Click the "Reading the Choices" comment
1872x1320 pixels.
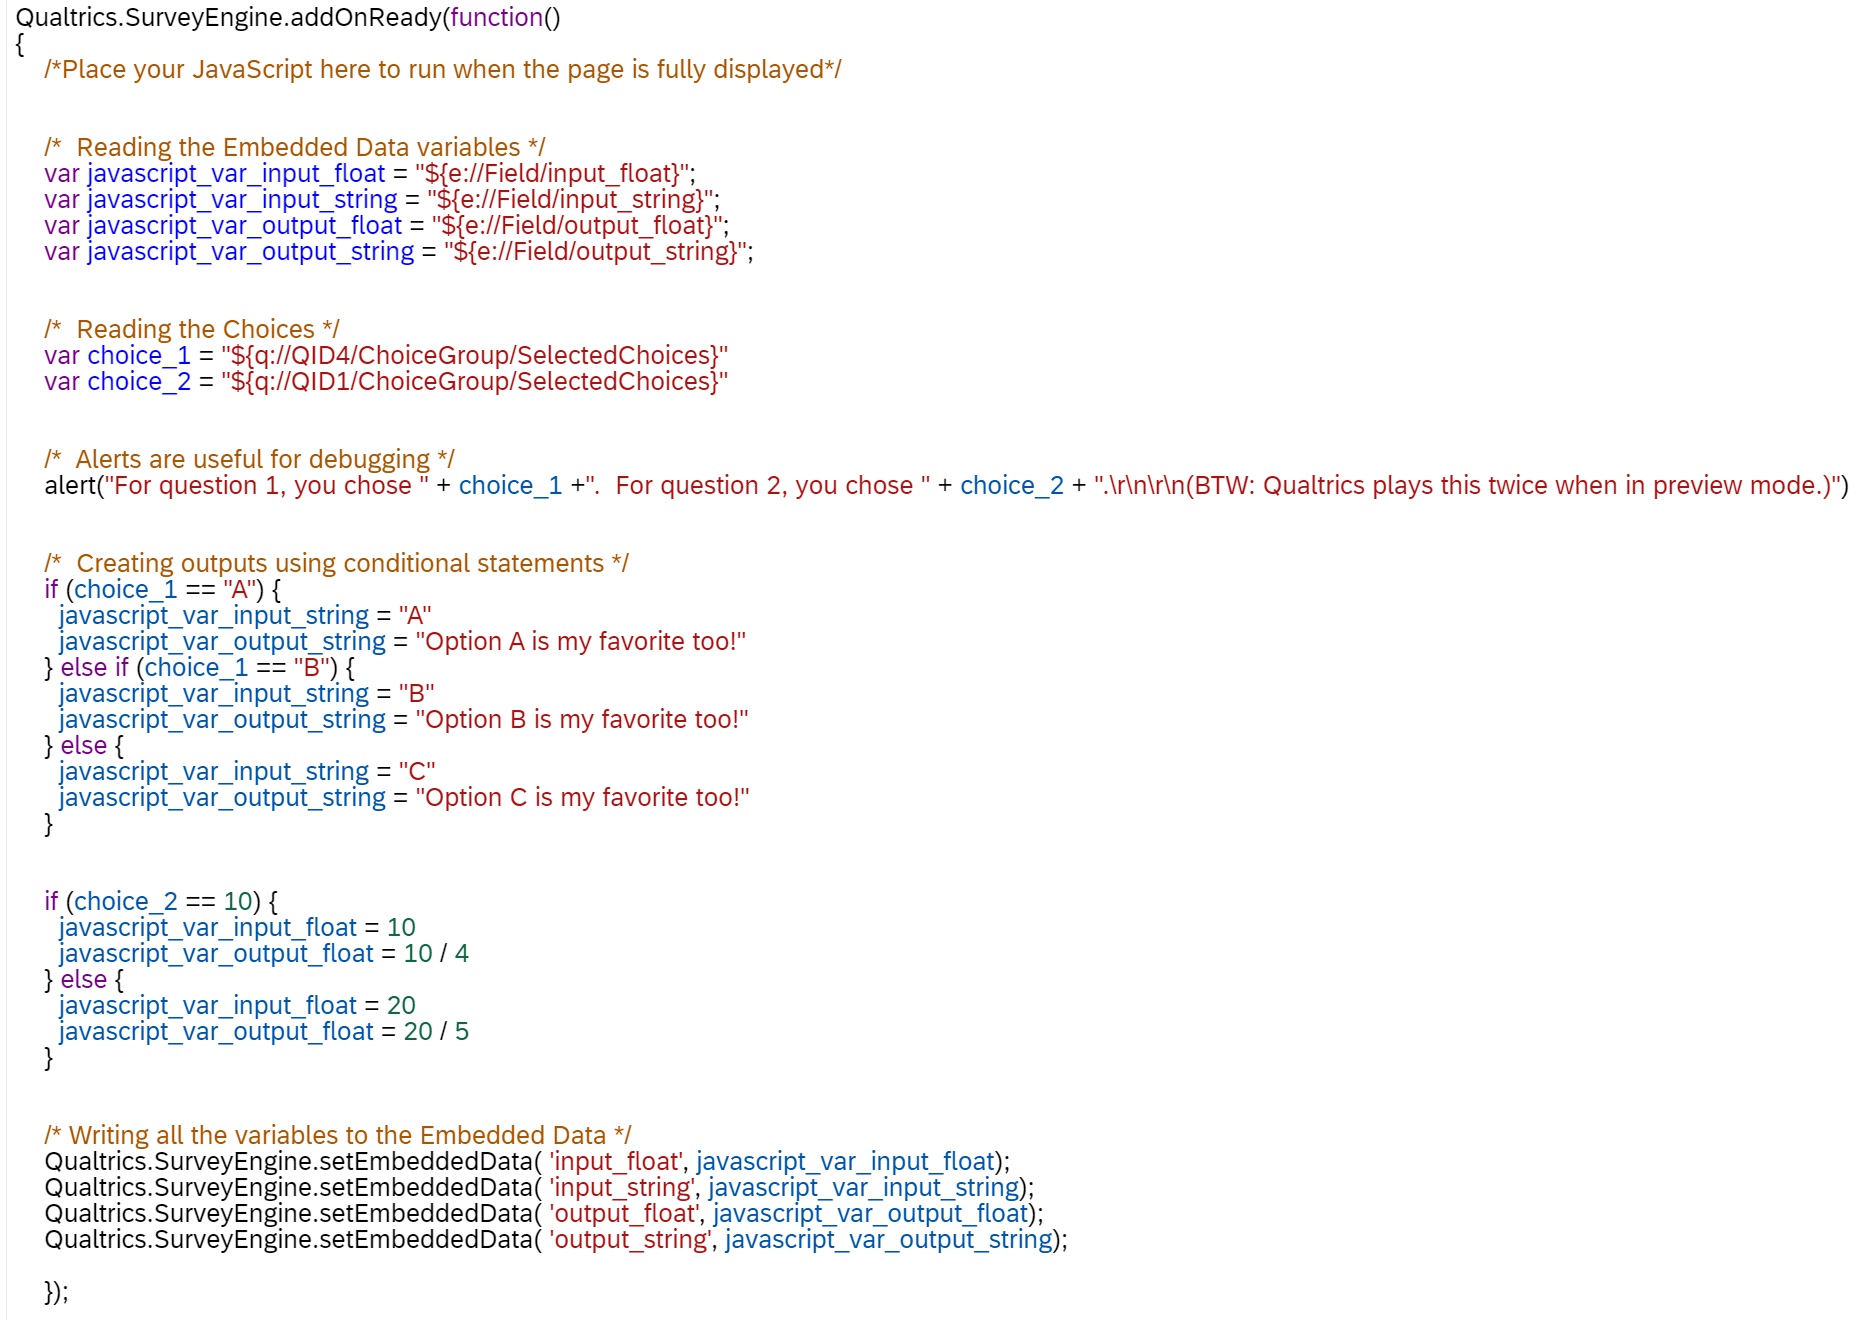[192, 330]
